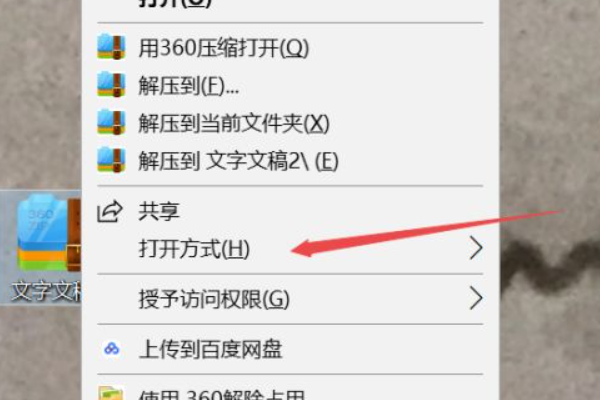The image size is (600, 400).
Task: Click the archive icon next to 解压到(F)...
Action: tap(111, 85)
